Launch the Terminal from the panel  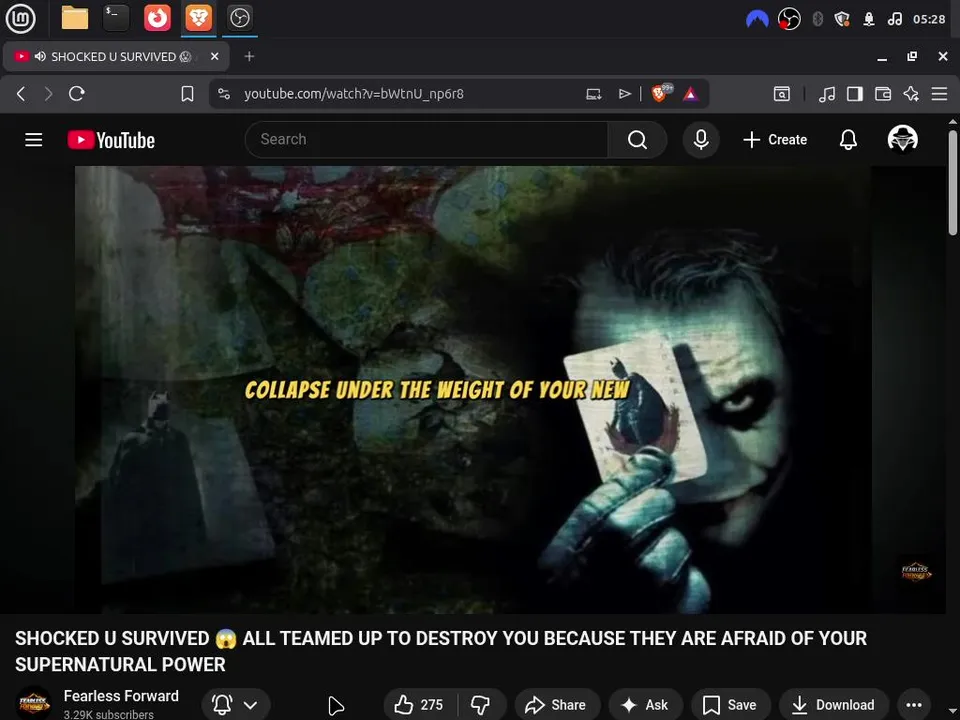point(116,18)
